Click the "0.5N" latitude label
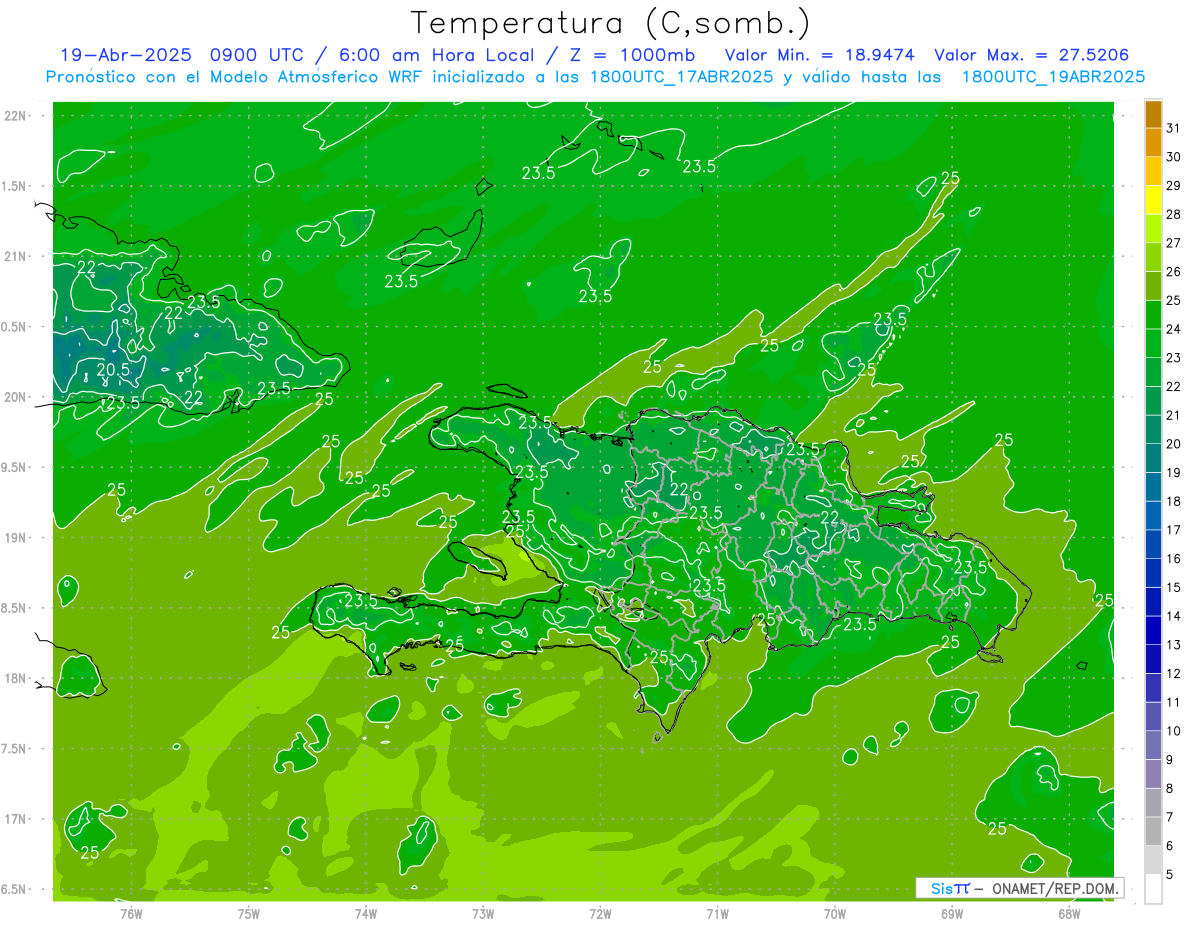 click(16, 327)
